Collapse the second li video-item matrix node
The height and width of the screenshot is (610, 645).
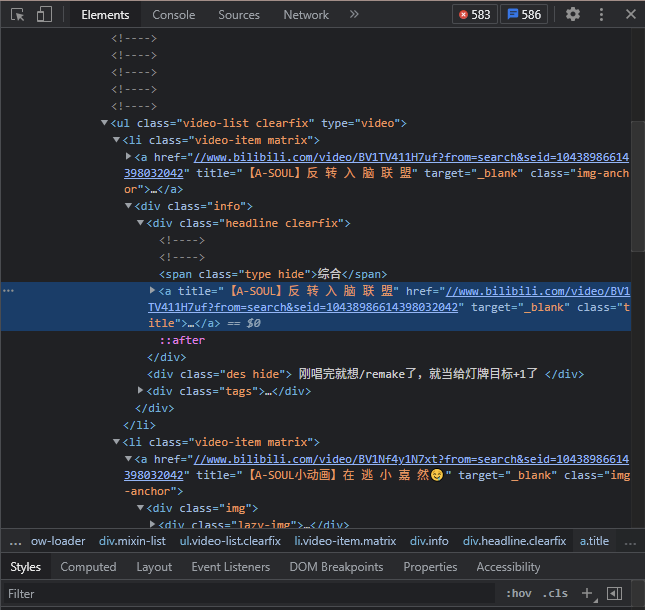(116, 442)
